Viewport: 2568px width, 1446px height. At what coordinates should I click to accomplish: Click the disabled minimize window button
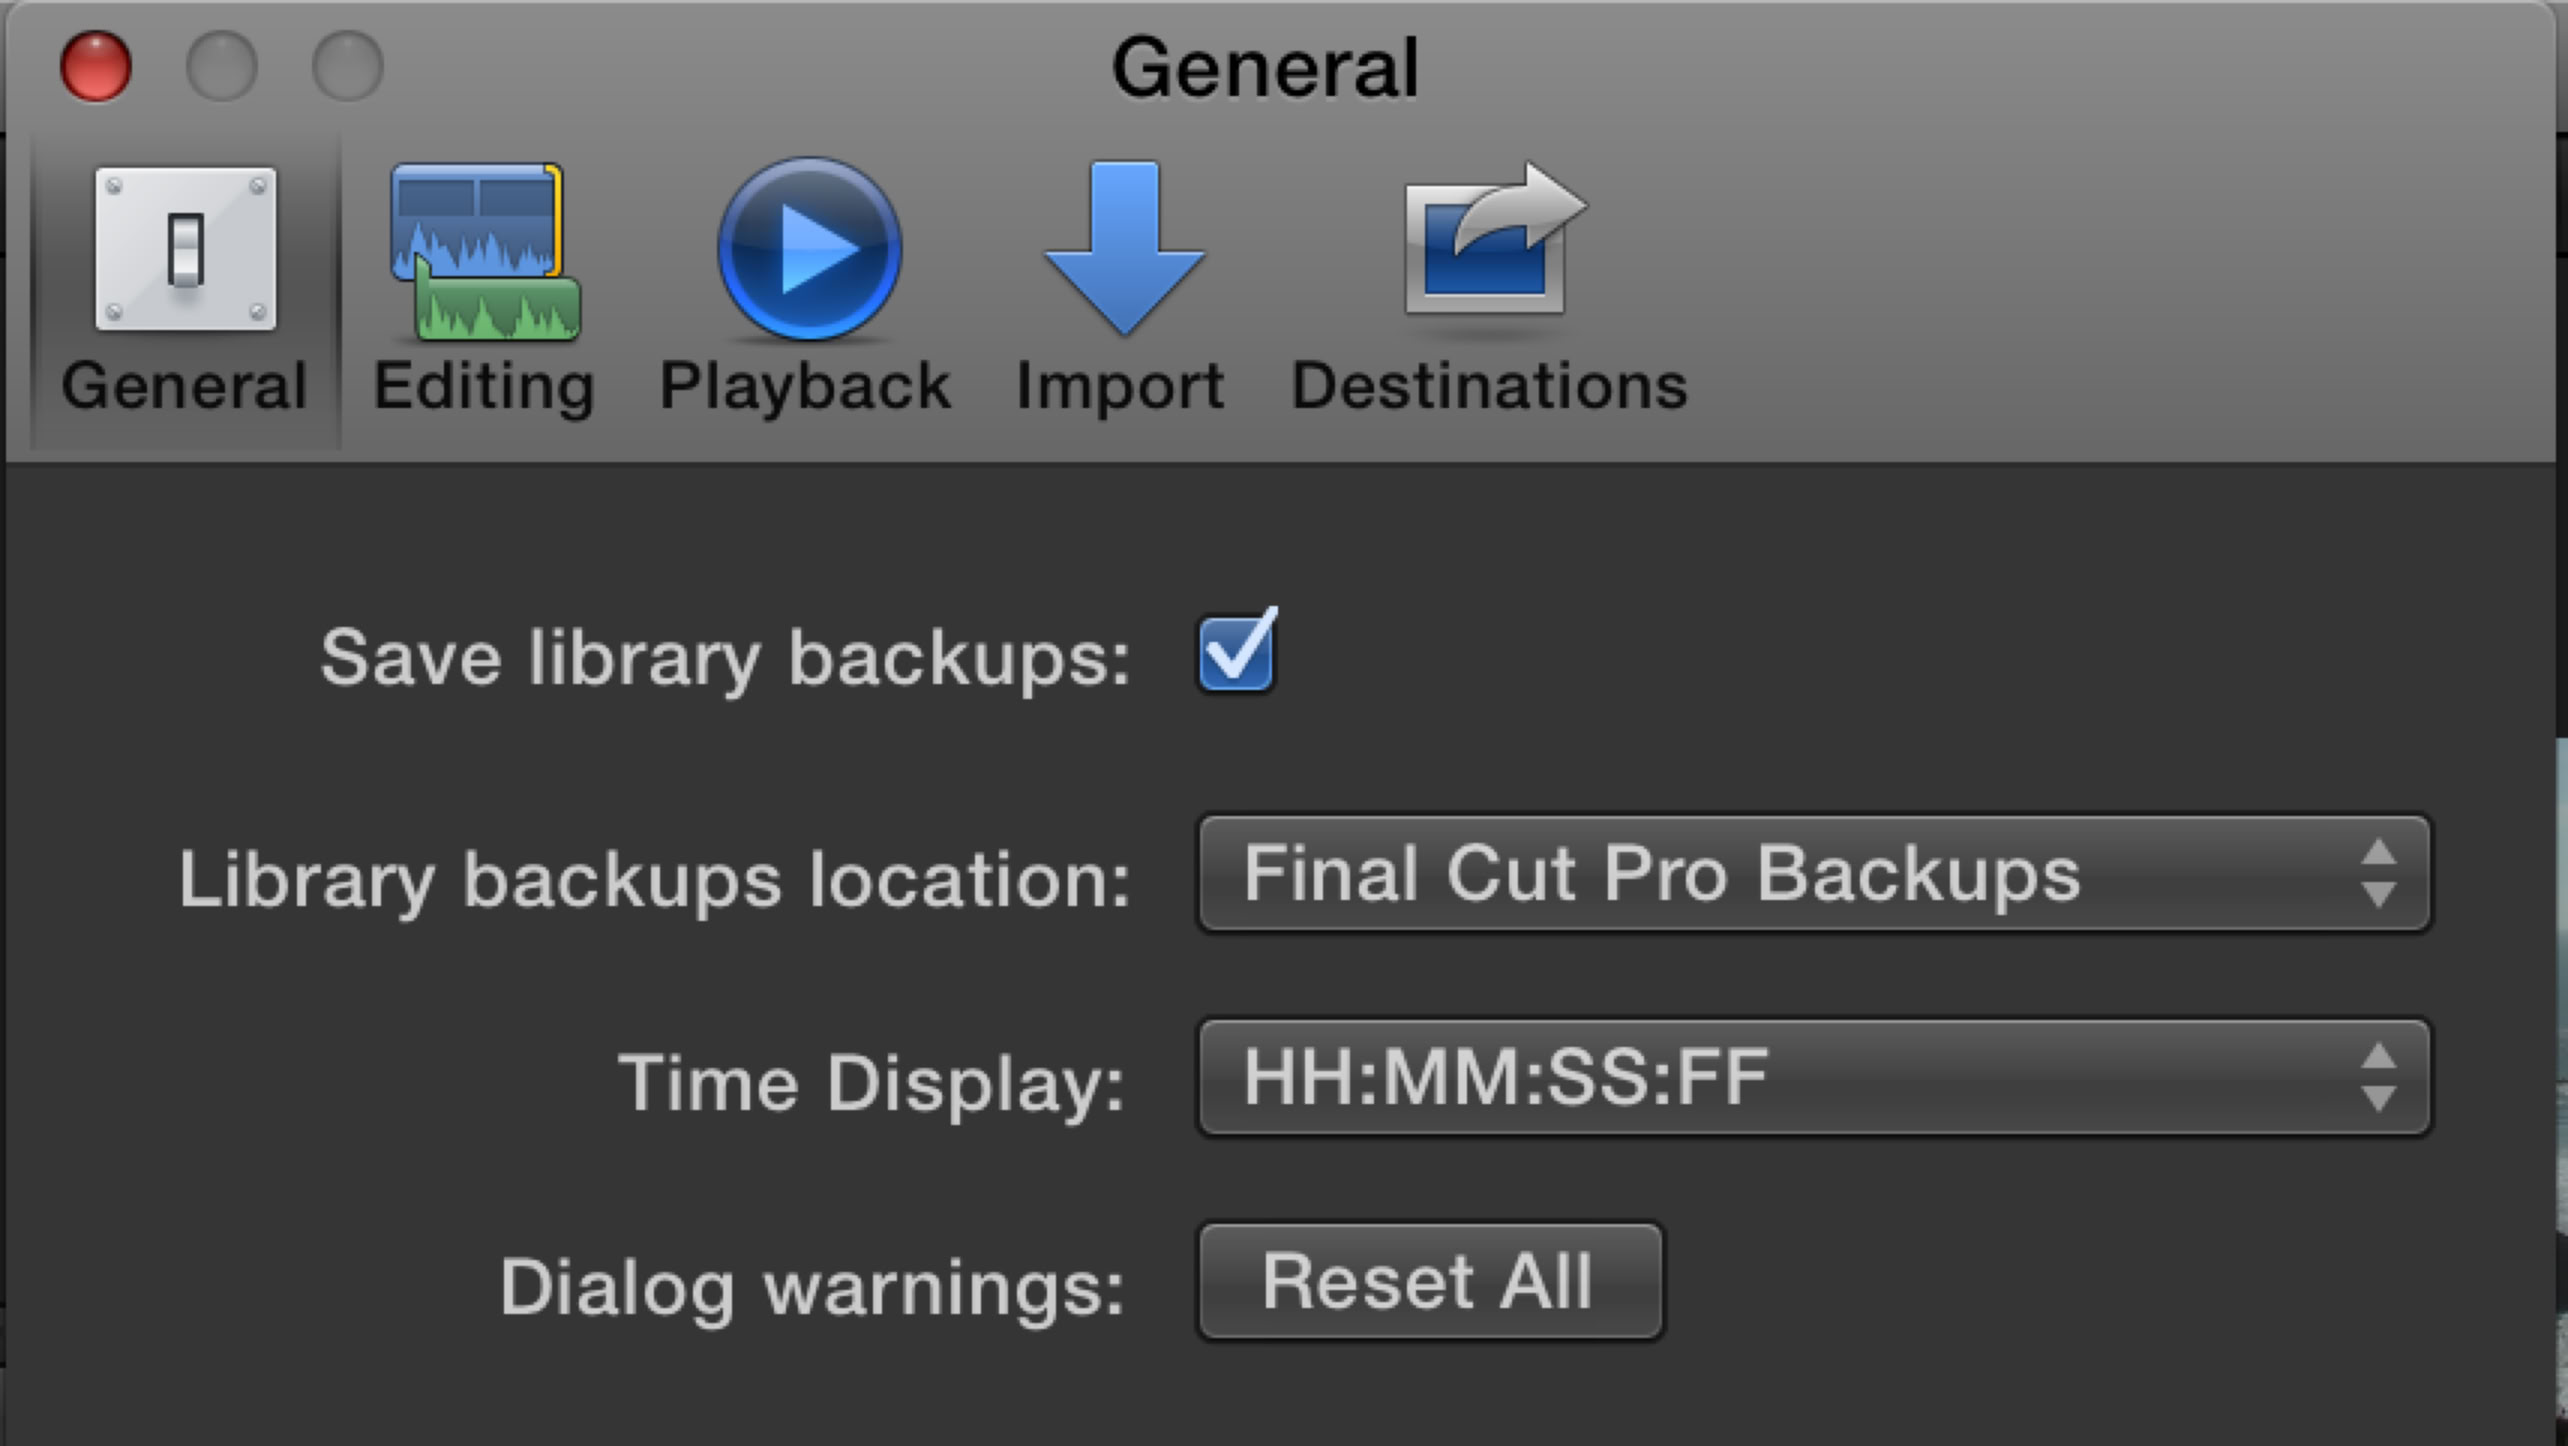click(x=222, y=67)
